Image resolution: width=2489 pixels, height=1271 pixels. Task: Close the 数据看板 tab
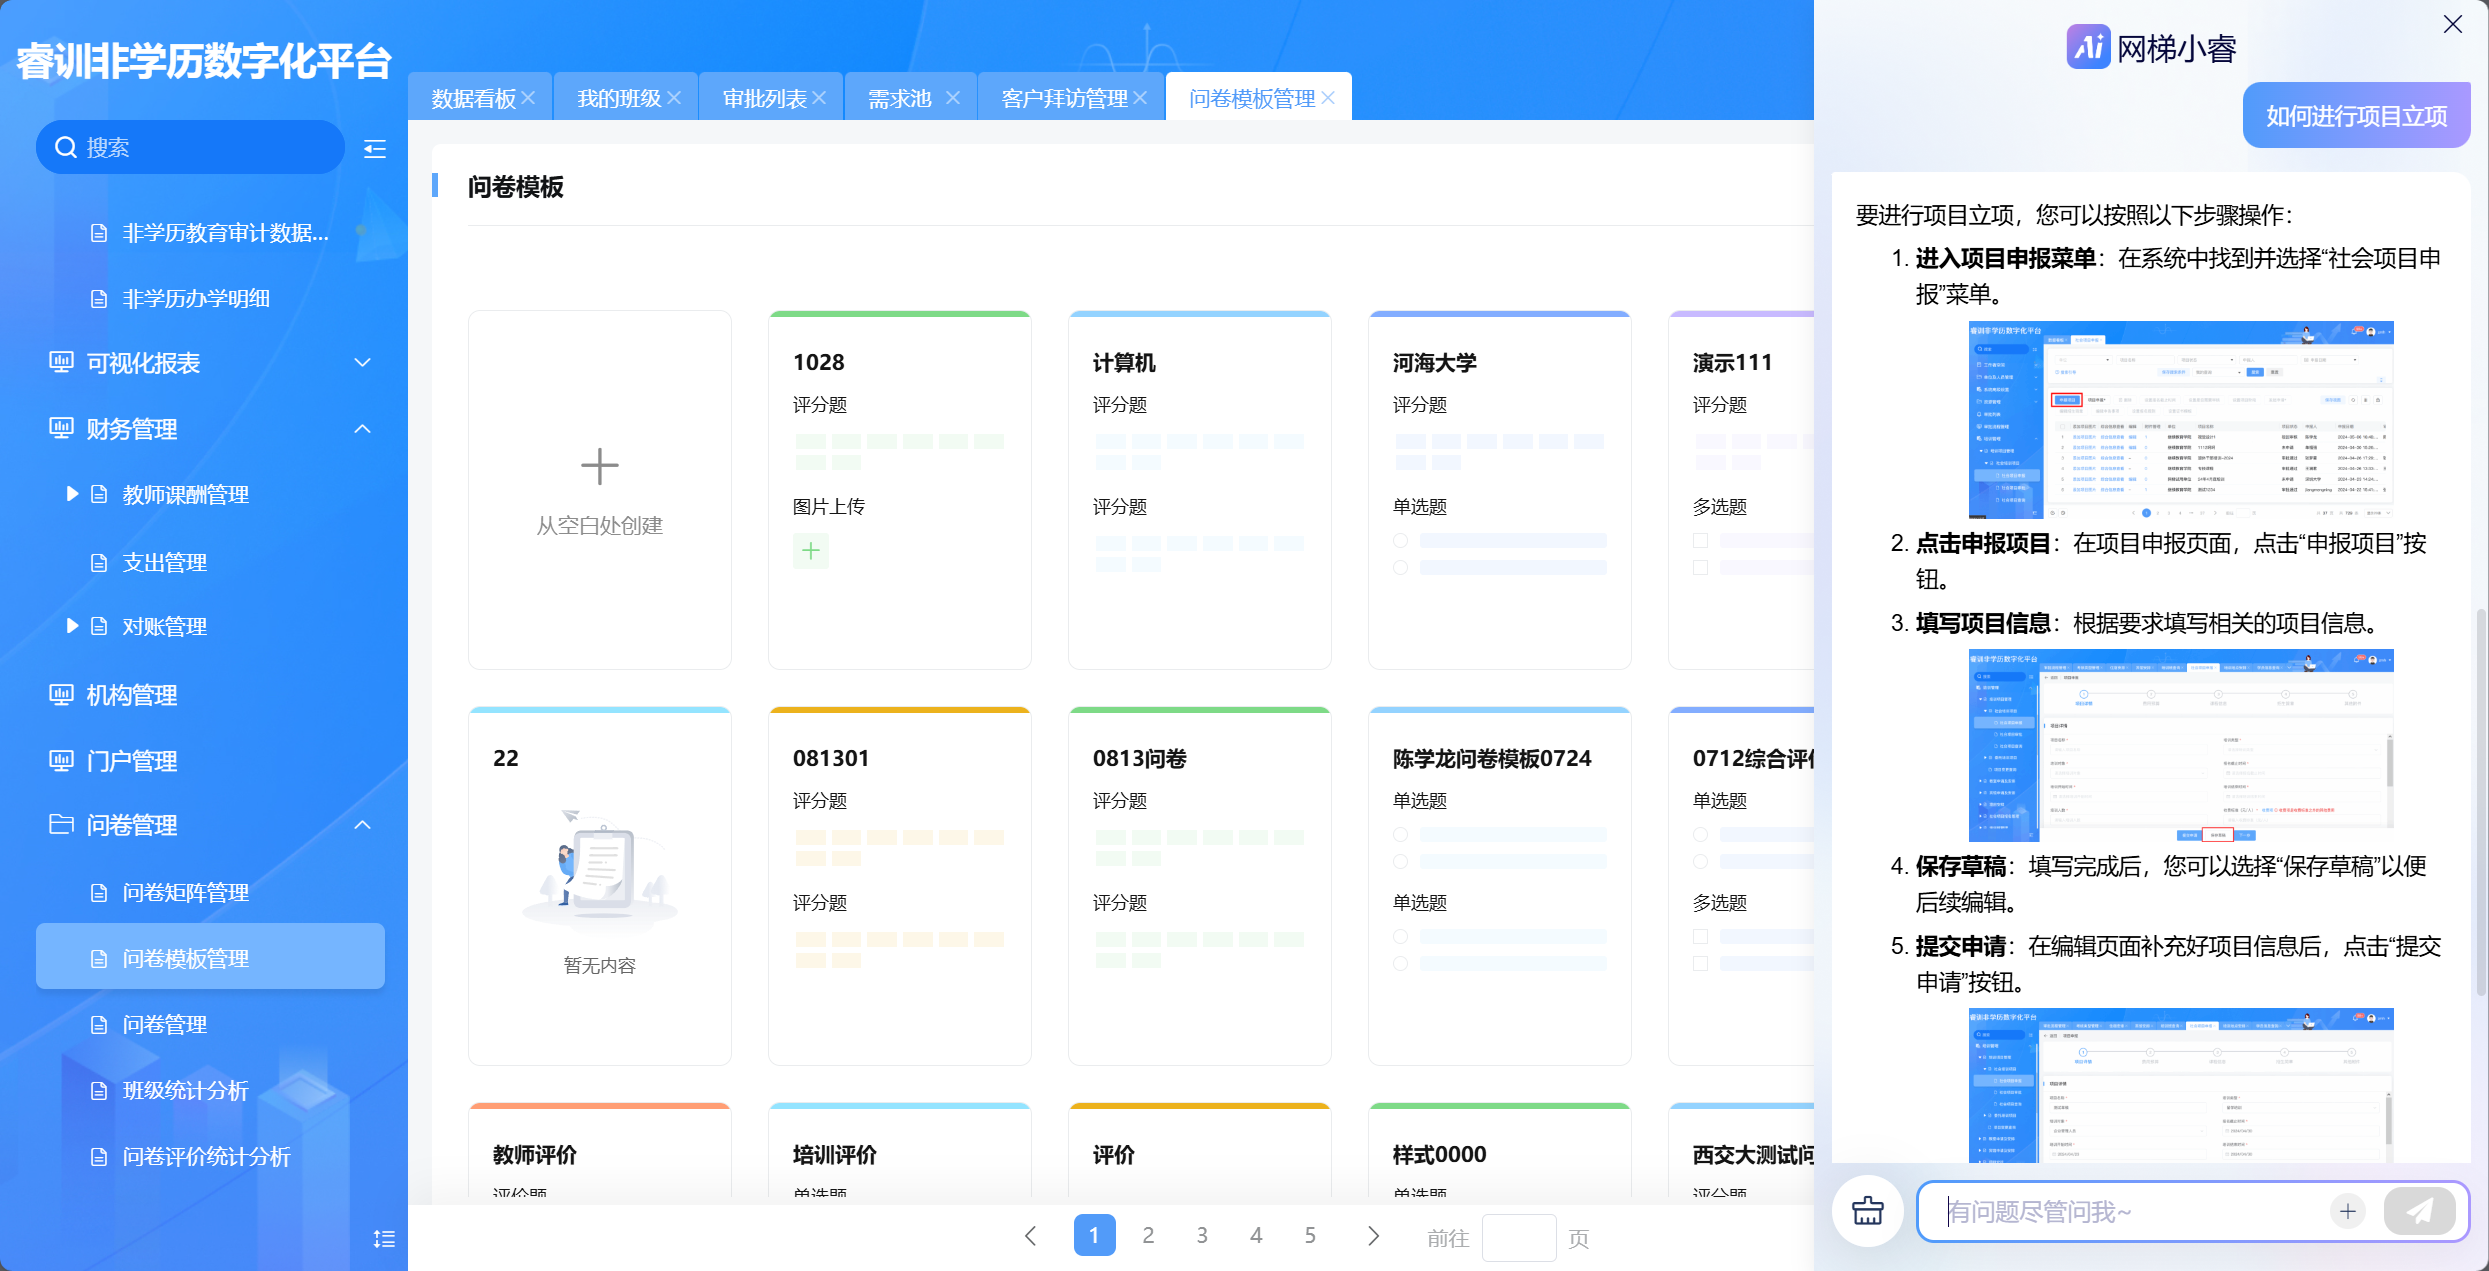[529, 98]
